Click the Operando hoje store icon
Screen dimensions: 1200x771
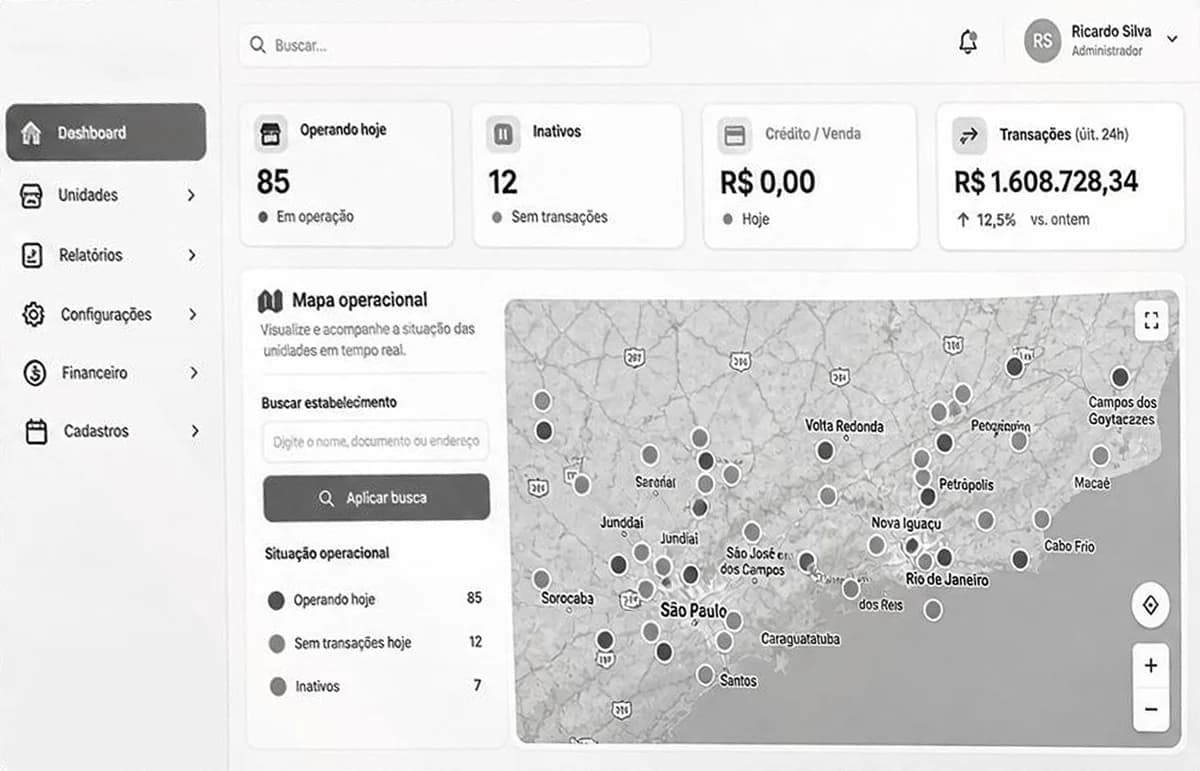click(270, 133)
